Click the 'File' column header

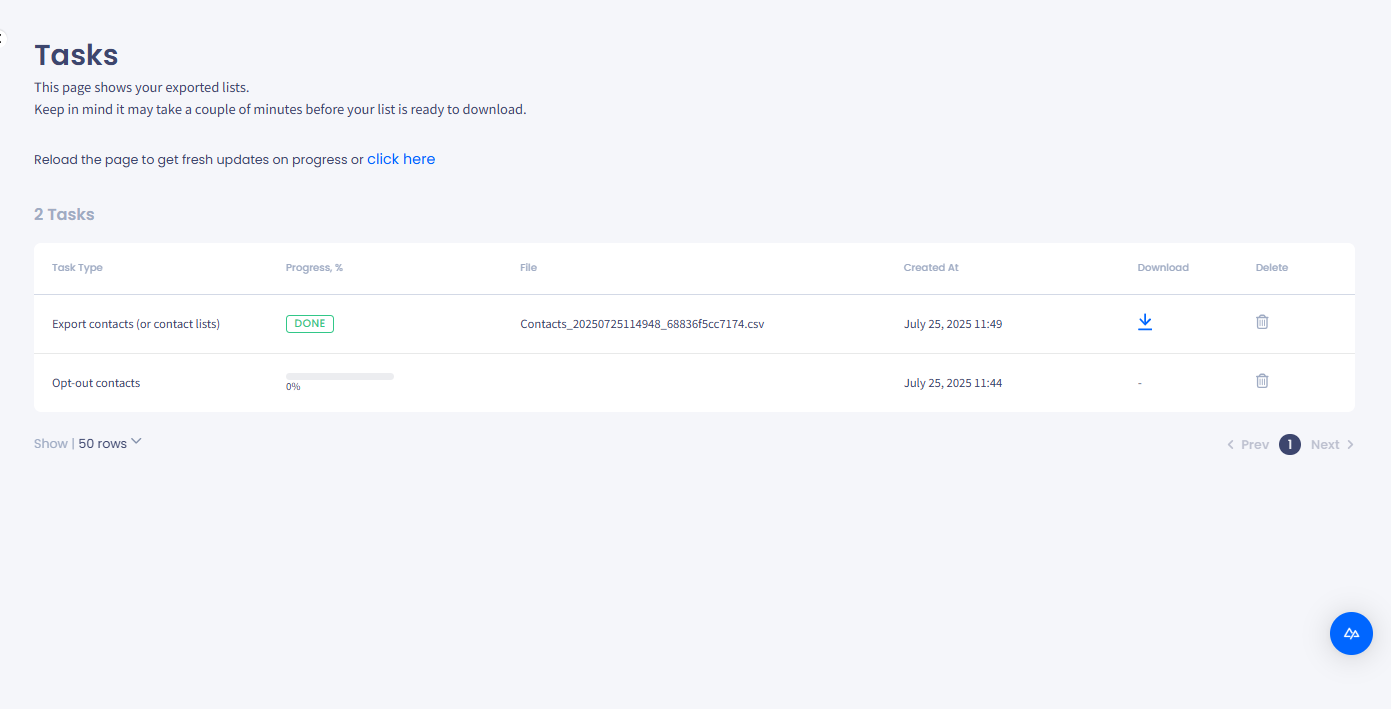pos(528,268)
